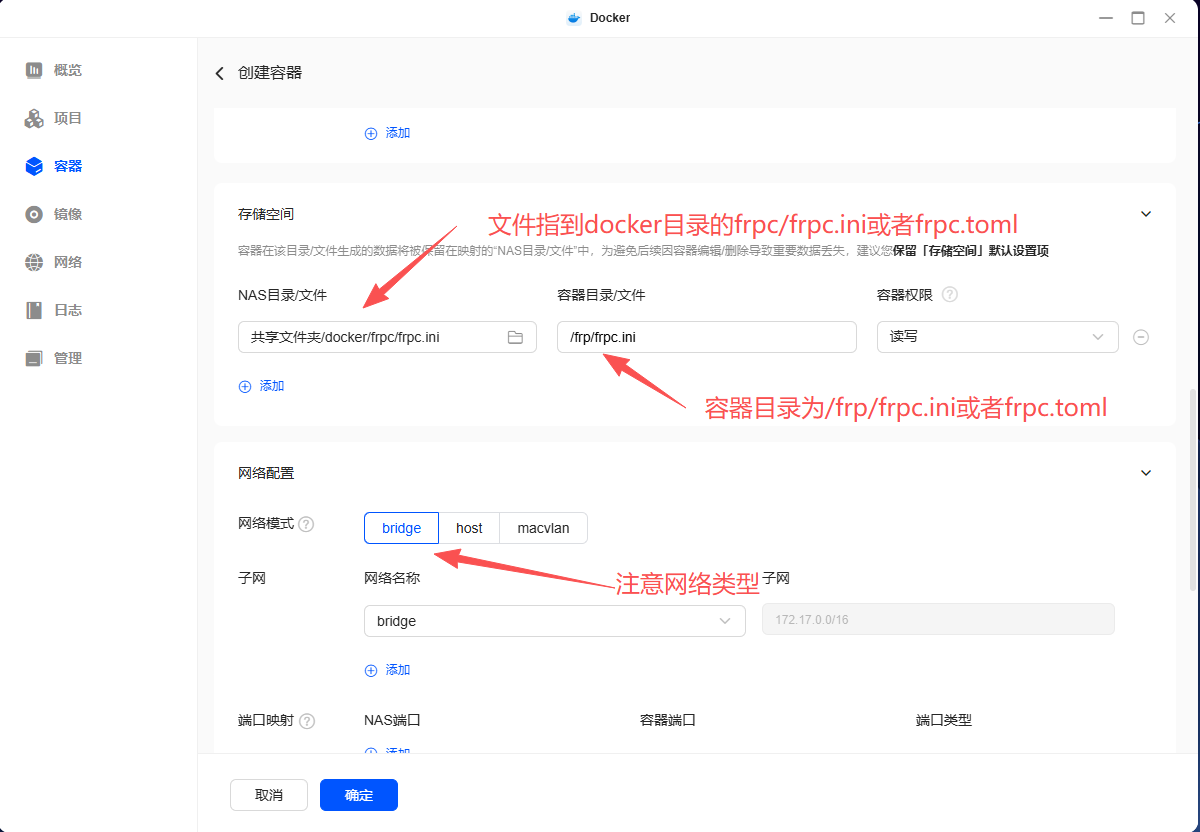This screenshot has height=832, width=1200.
Task: Open the 读写 permission dropdown
Action: click(x=996, y=337)
